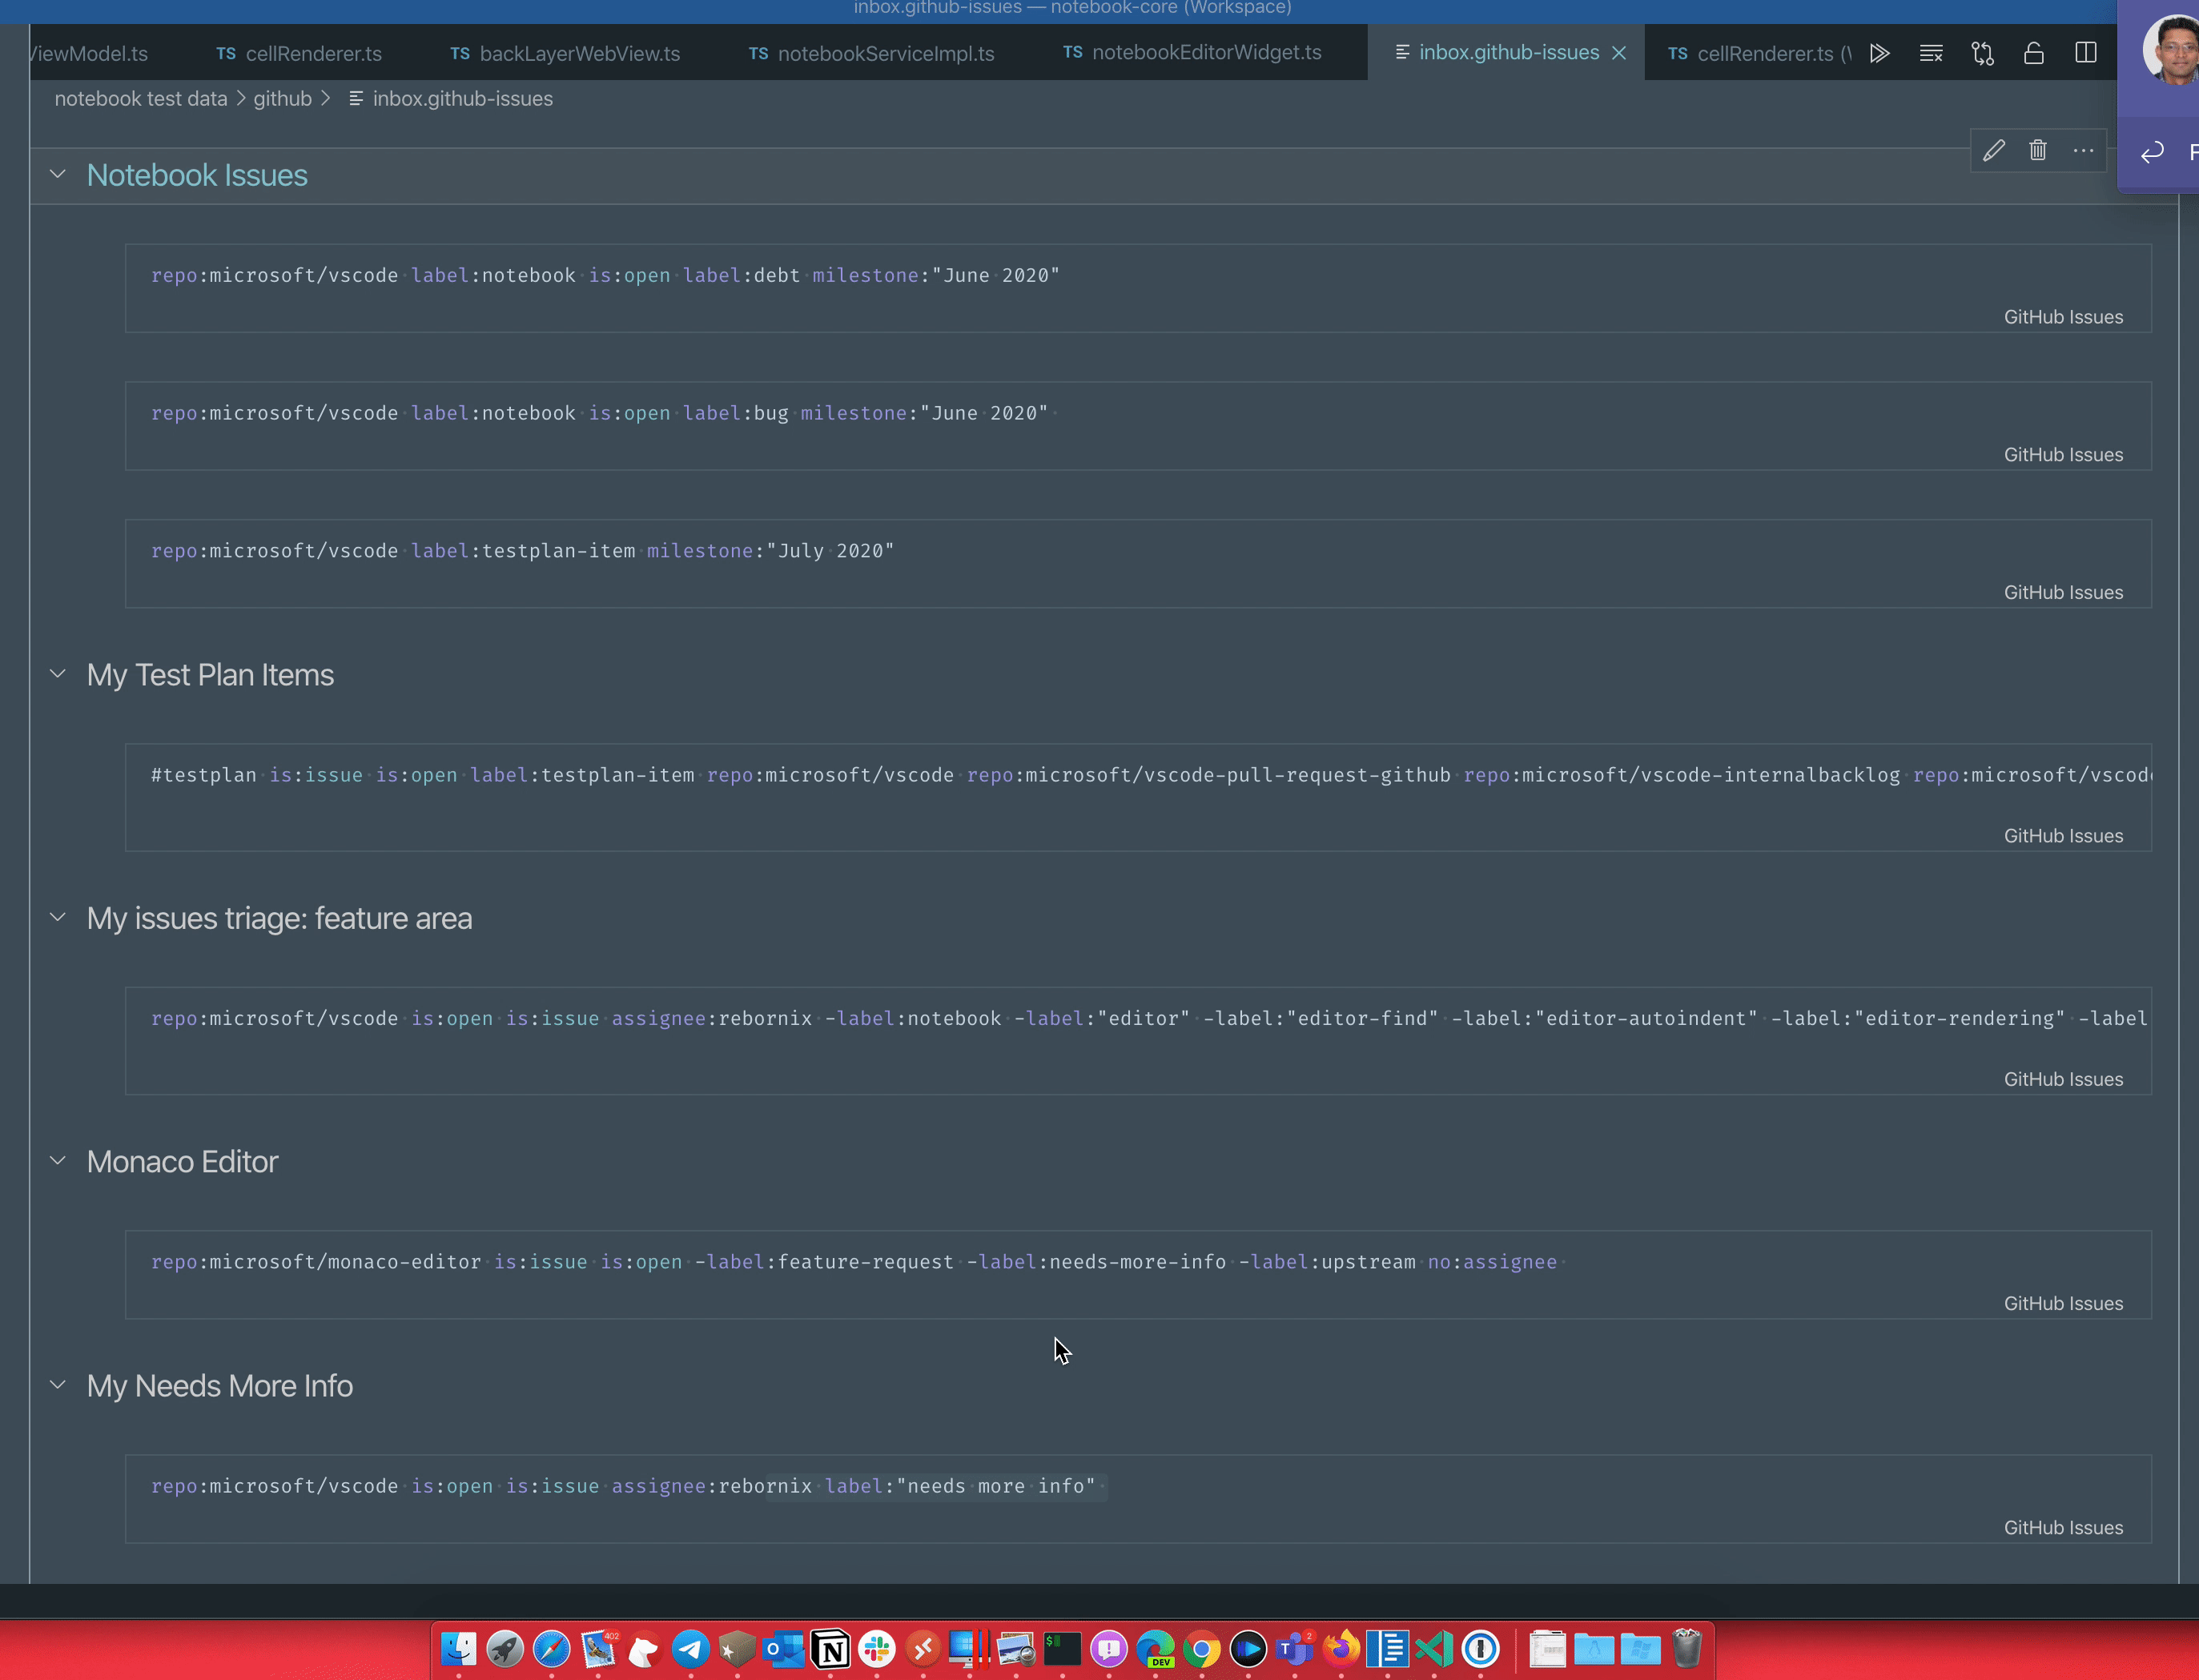Toggle the notebook lock icon
The width and height of the screenshot is (2199, 1680).
2033,53
